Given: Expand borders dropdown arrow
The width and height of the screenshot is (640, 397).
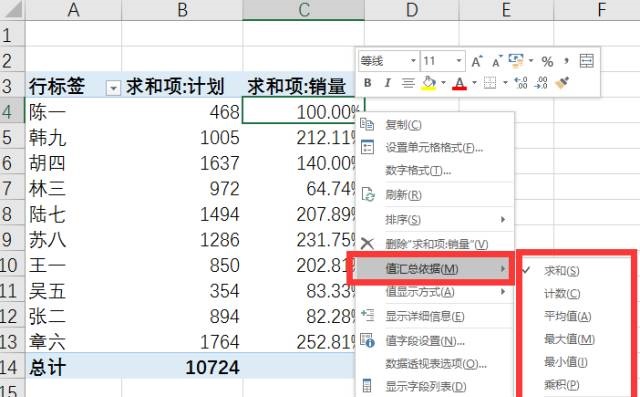Looking at the screenshot, I should (505, 83).
